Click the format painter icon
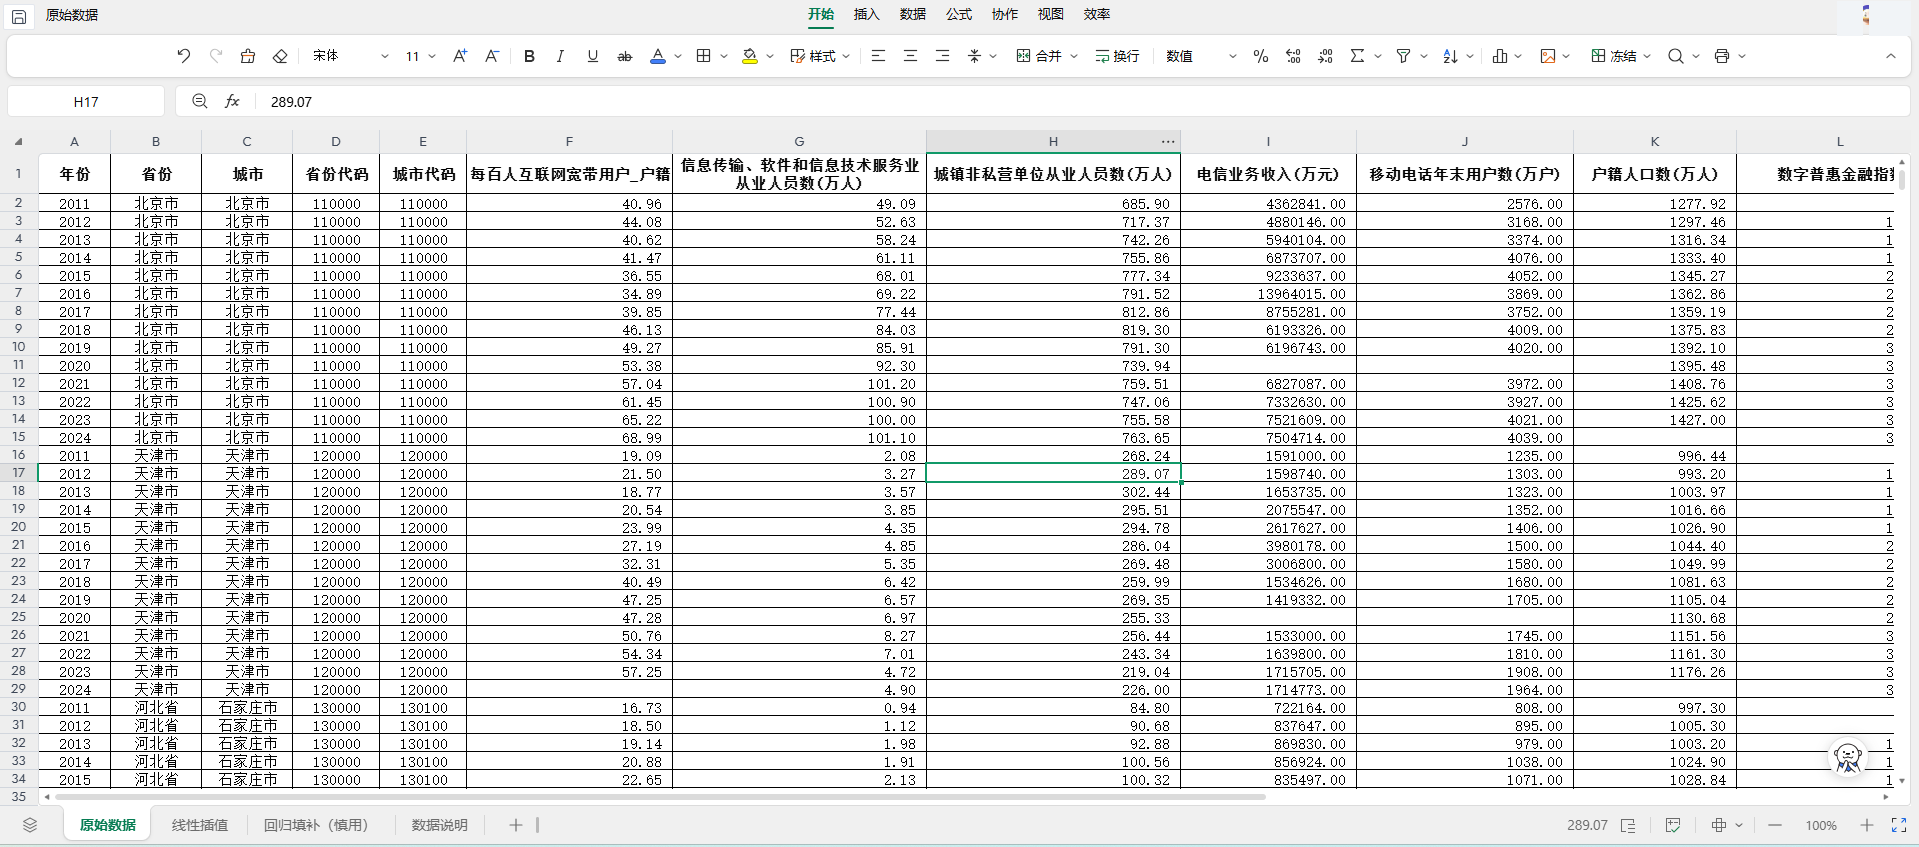Image resolution: width=1919 pixels, height=847 pixels. (248, 56)
